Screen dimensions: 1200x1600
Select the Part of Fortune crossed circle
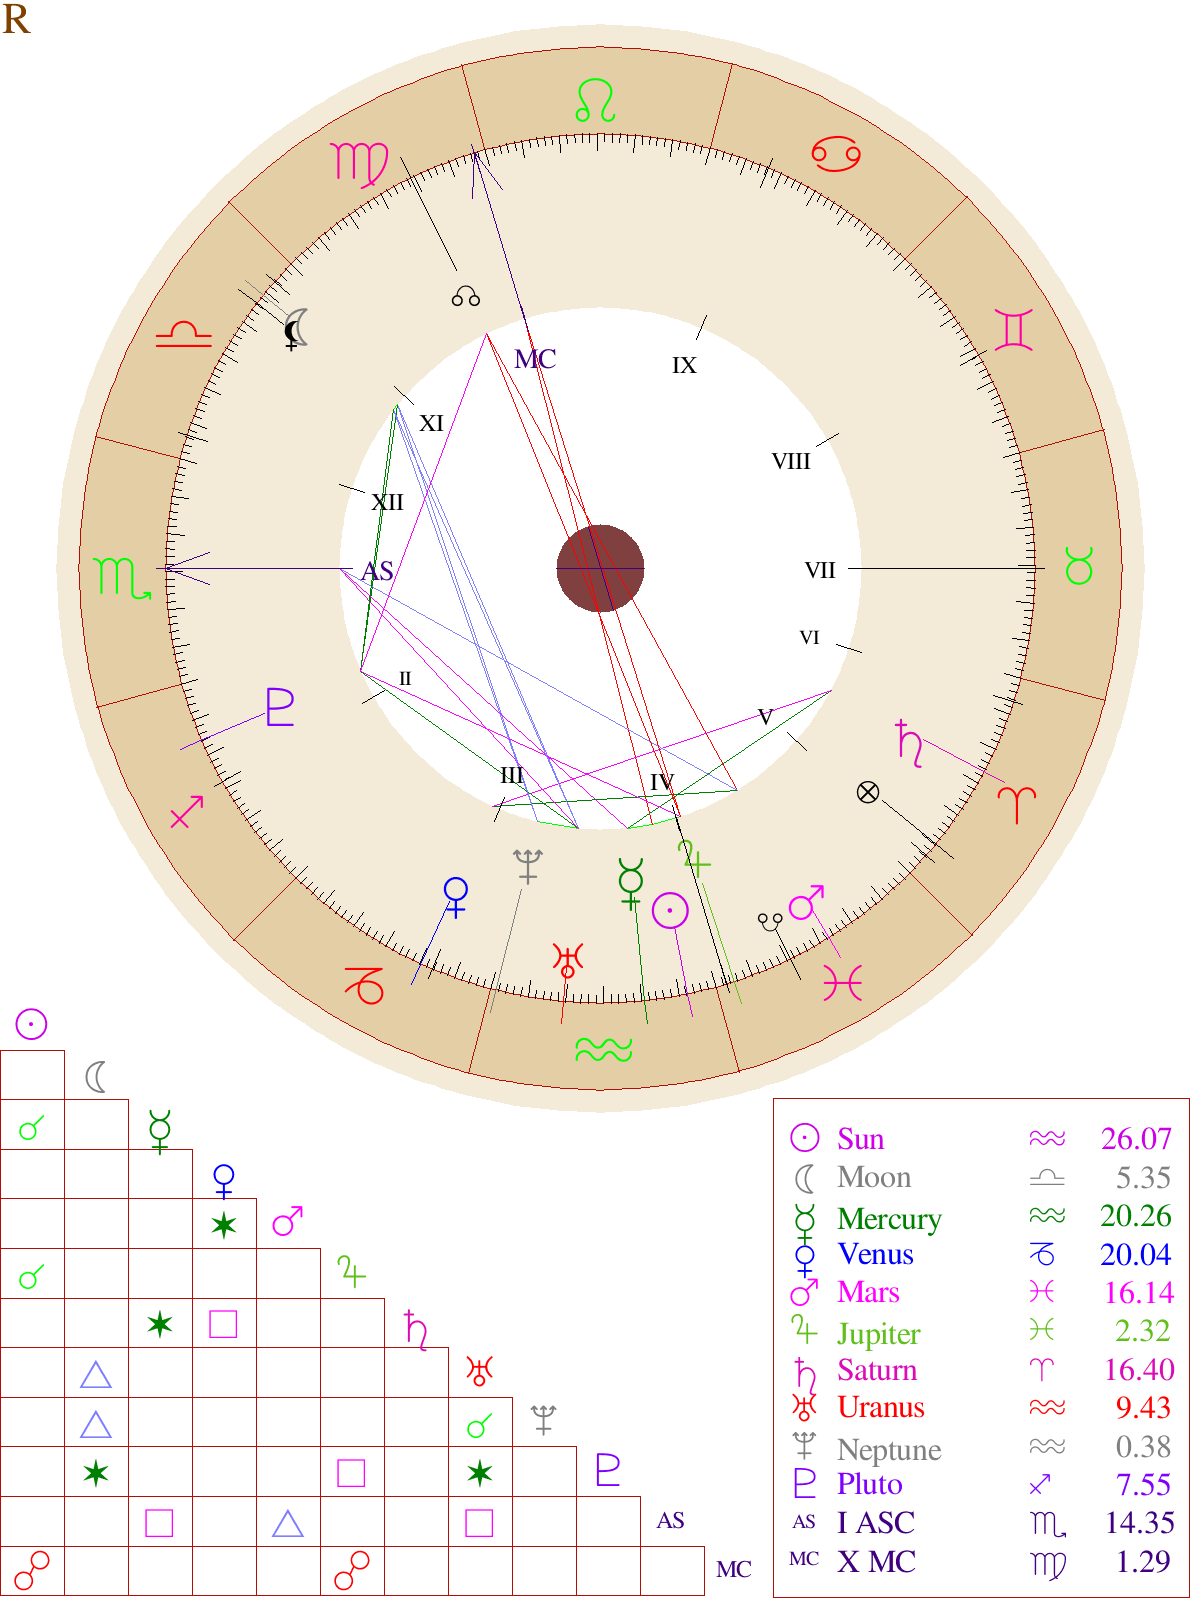868,793
